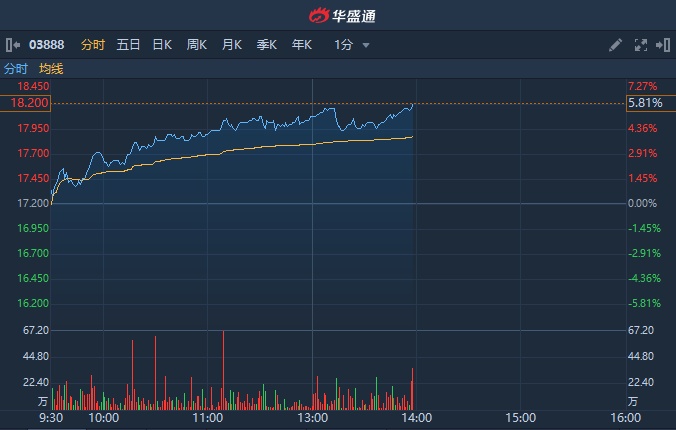Expand chart to fullscreen

click(641, 45)
